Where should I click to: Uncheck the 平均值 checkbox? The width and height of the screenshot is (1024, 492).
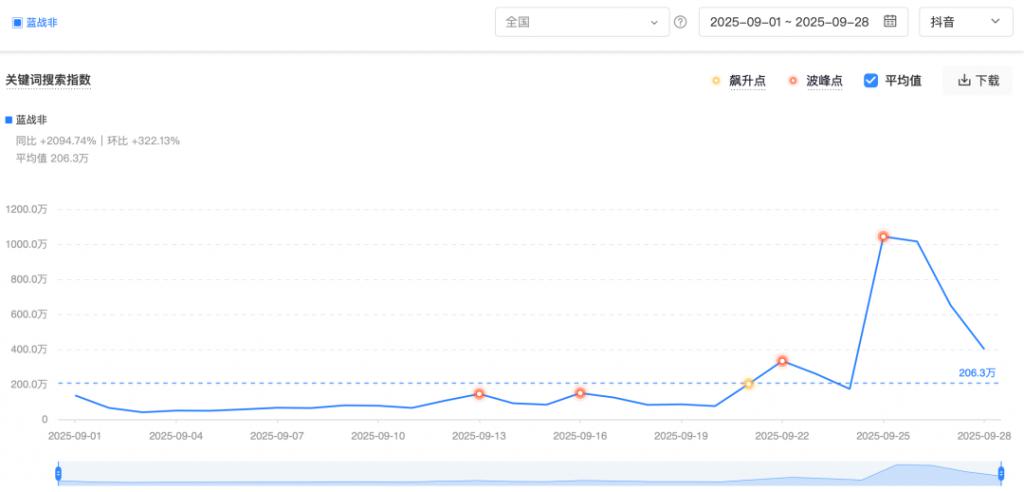point(870,81)
